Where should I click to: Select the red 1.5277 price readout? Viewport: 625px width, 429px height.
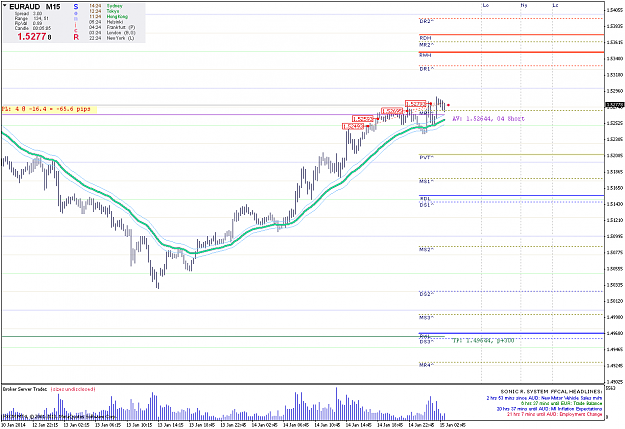click(x=34, y=37)
